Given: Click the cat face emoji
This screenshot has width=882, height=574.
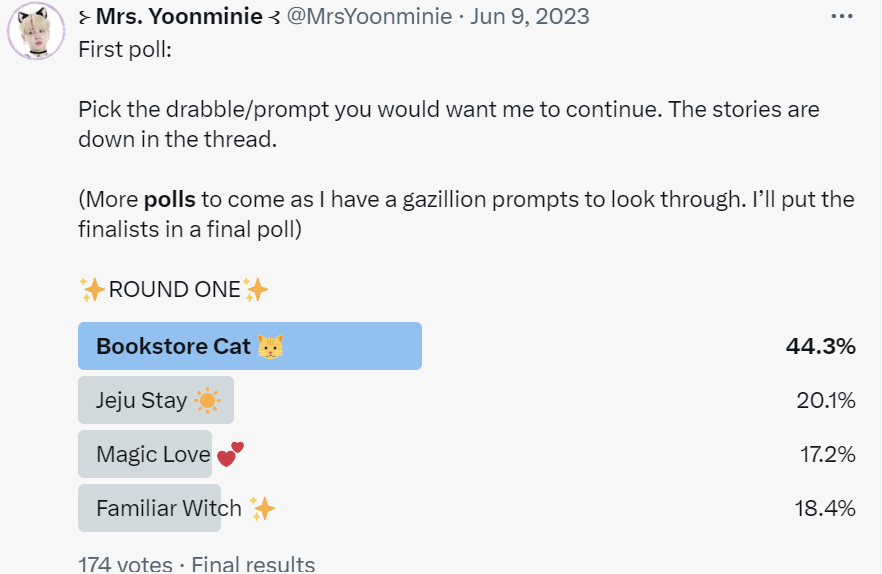Looking at the screenshot, I should coord(271,346).
